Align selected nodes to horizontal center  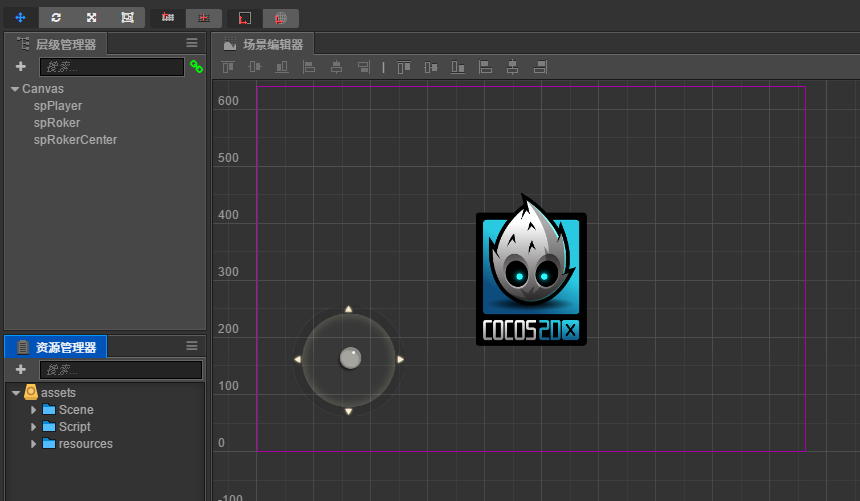coord(336,67)
